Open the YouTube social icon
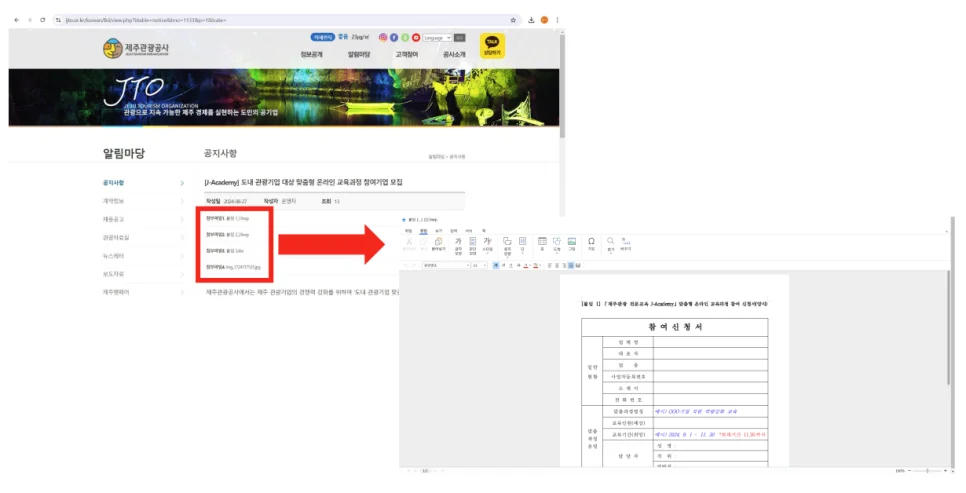Image resolution: width=966 pixels, height=493 pixels. [416, 38]
